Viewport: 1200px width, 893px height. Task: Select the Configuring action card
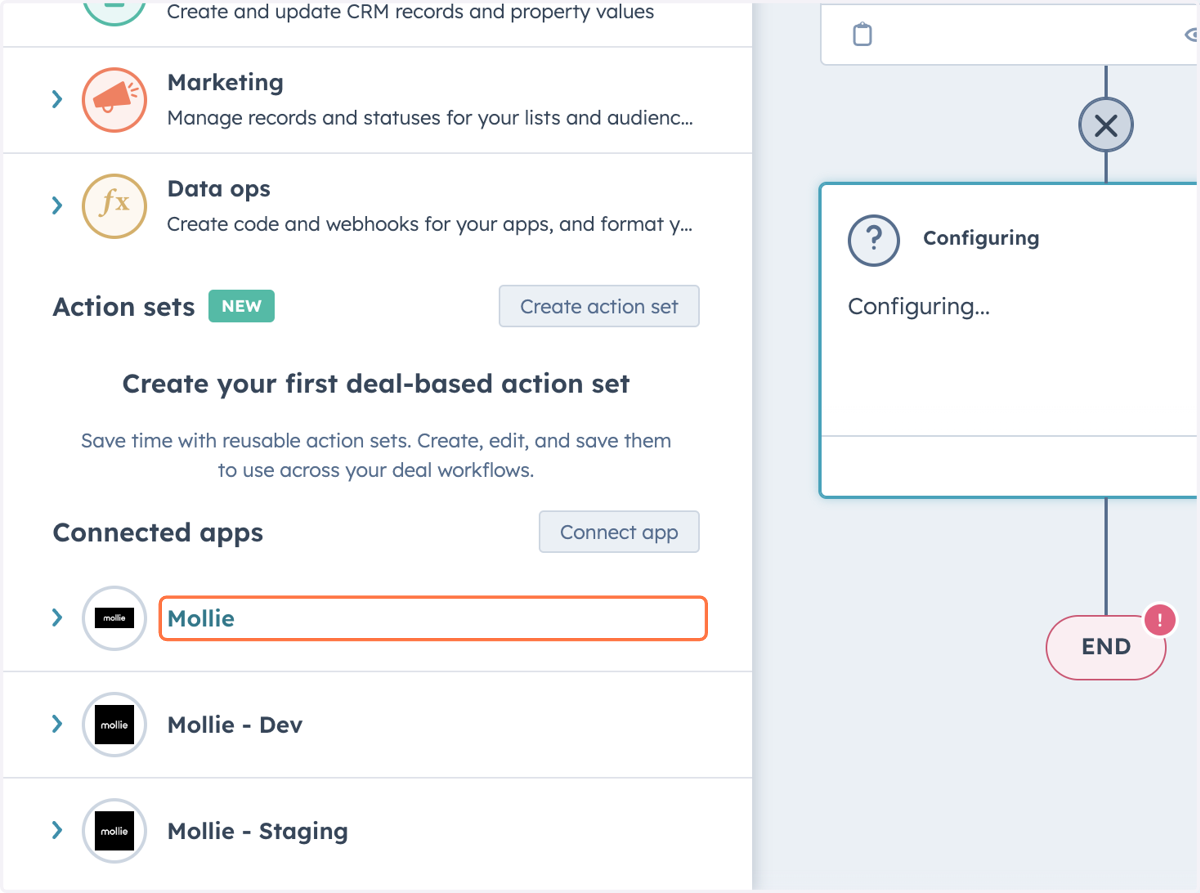coord(1009,340)
